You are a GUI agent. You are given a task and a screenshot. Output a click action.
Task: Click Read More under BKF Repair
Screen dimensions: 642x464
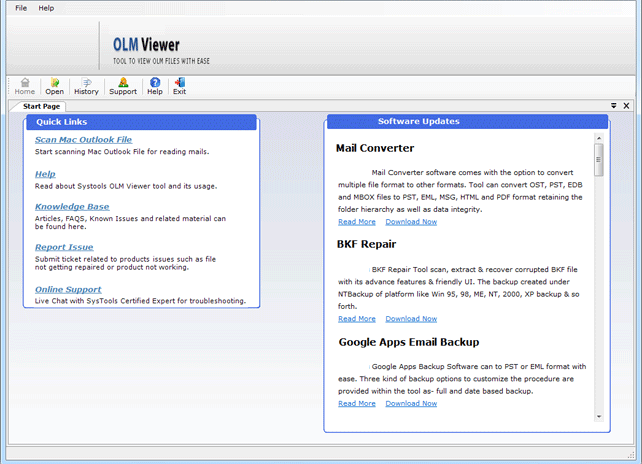coord(357,319)
